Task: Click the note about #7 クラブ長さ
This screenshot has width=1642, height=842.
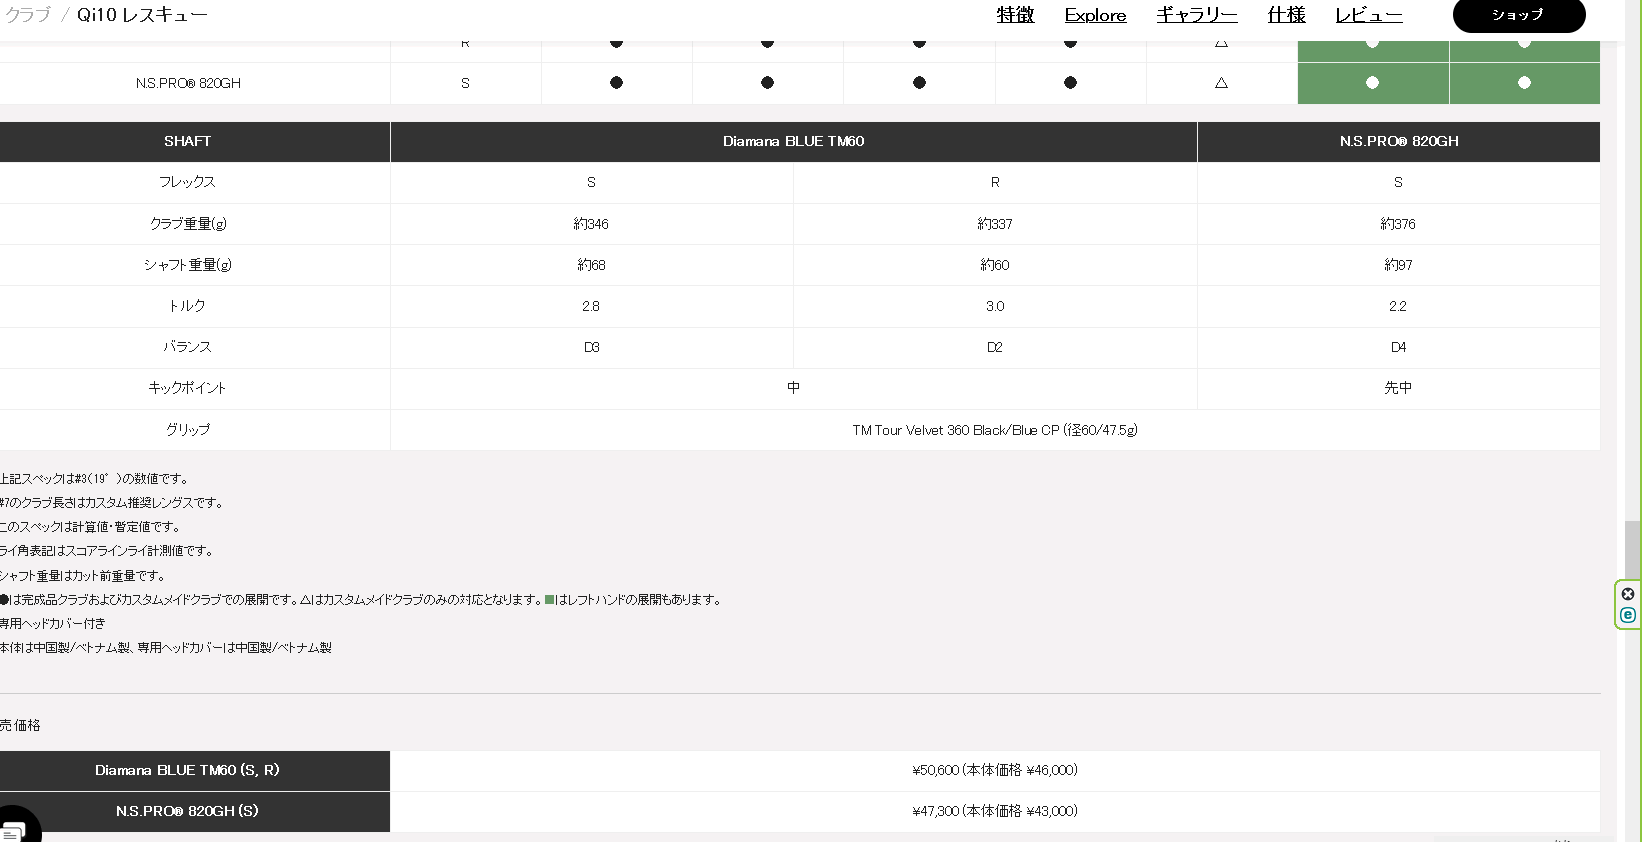Action: coord(111,503)
